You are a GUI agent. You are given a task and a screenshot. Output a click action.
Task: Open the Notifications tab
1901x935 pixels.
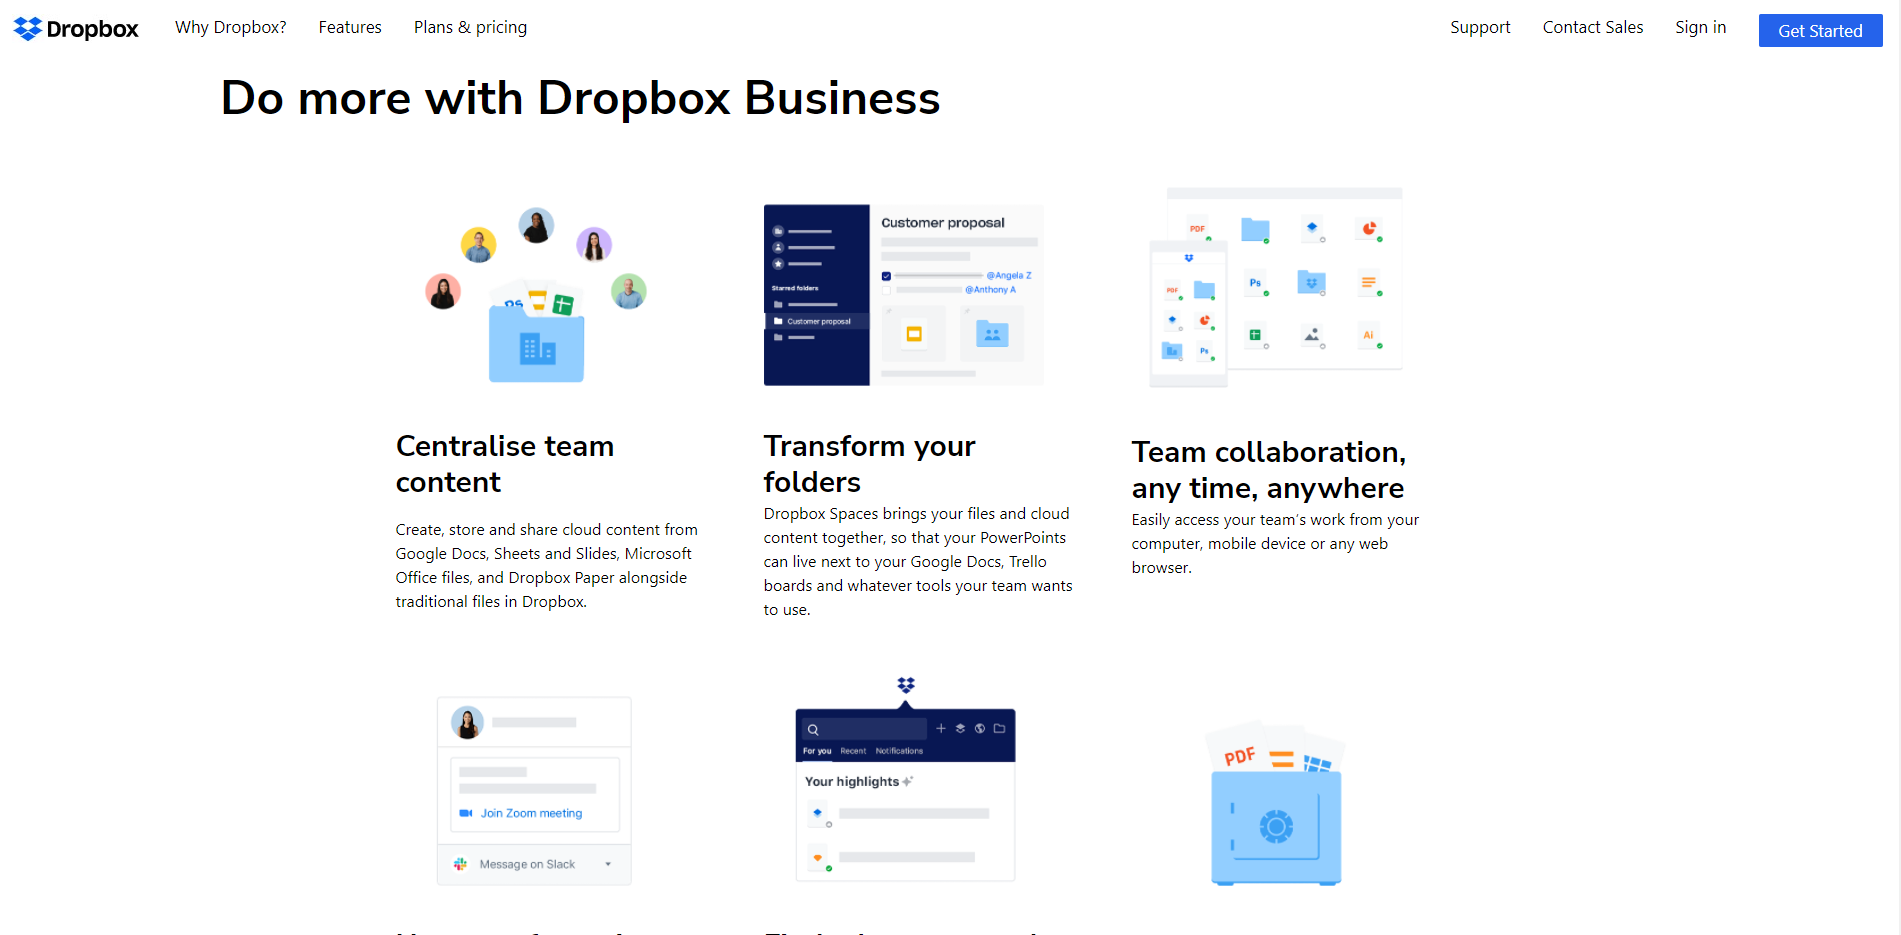coord(899,751)
